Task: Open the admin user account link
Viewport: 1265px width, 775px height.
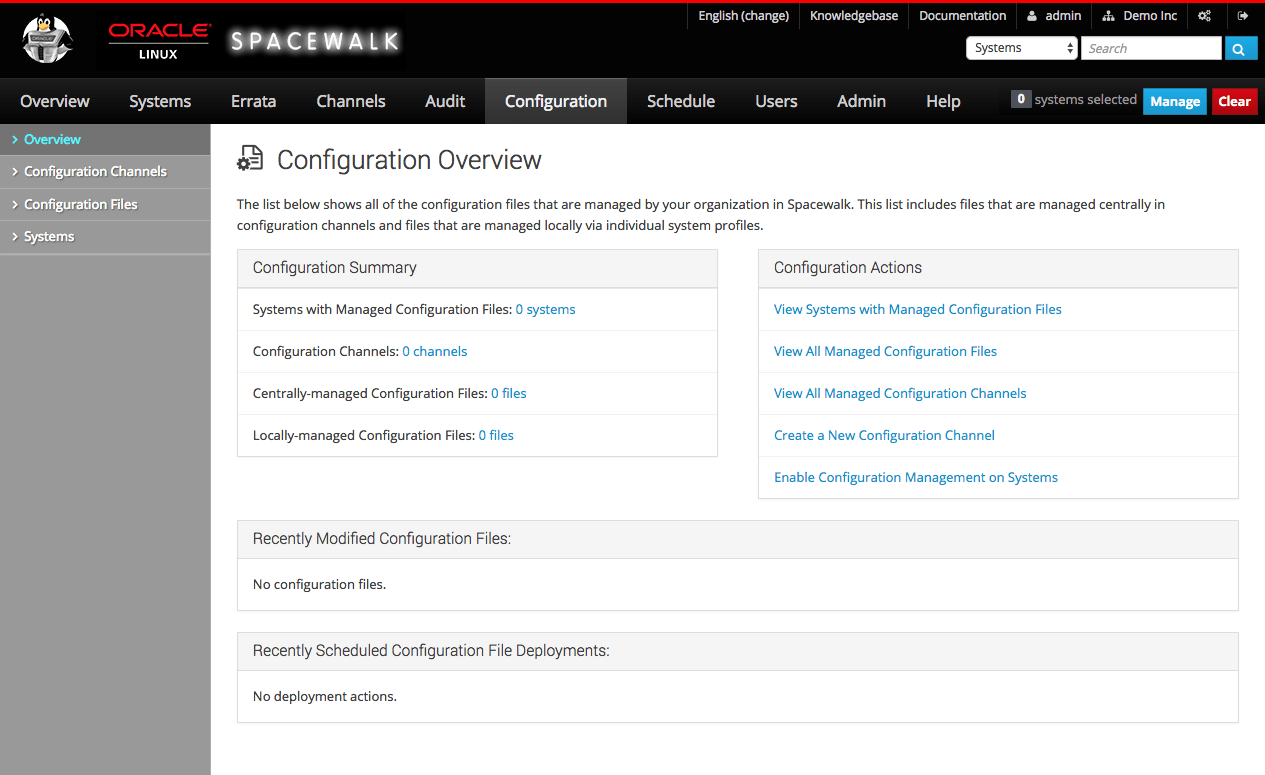Action: coord(1054,16)
